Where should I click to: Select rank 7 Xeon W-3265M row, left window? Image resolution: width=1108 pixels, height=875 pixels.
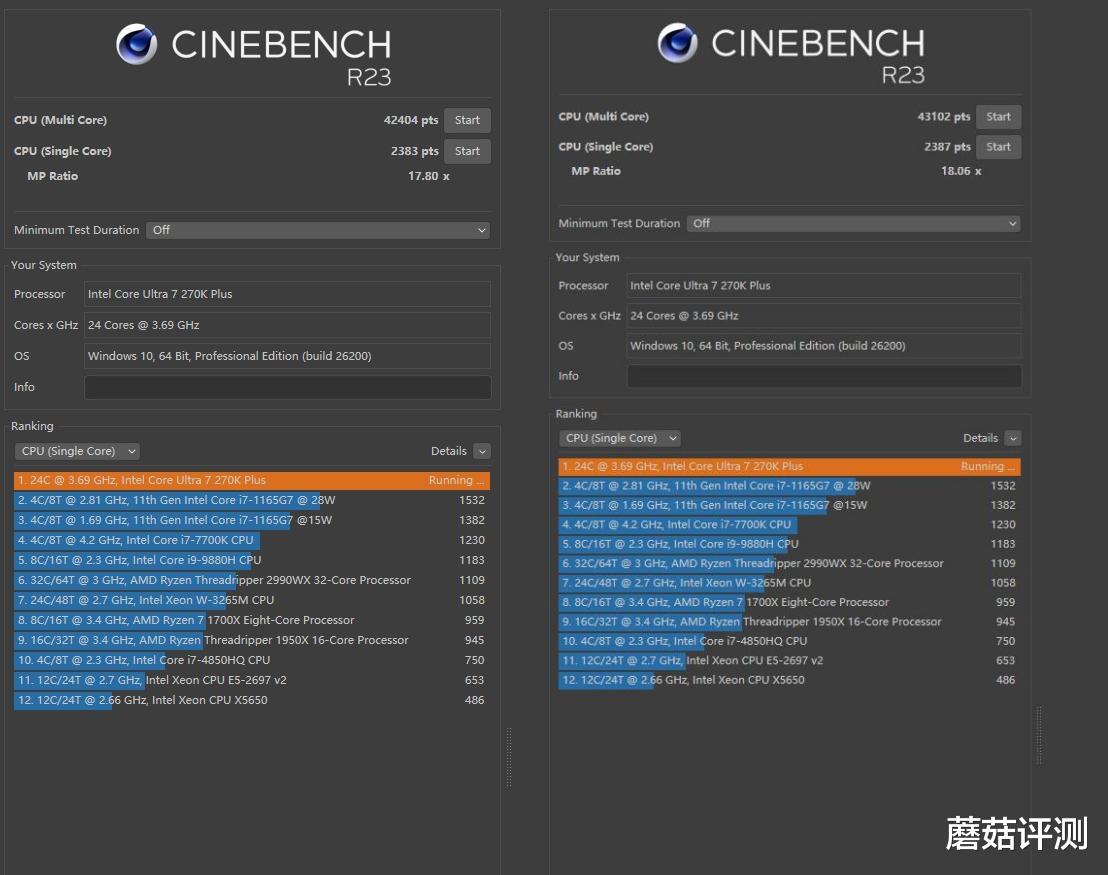point(252,600)
